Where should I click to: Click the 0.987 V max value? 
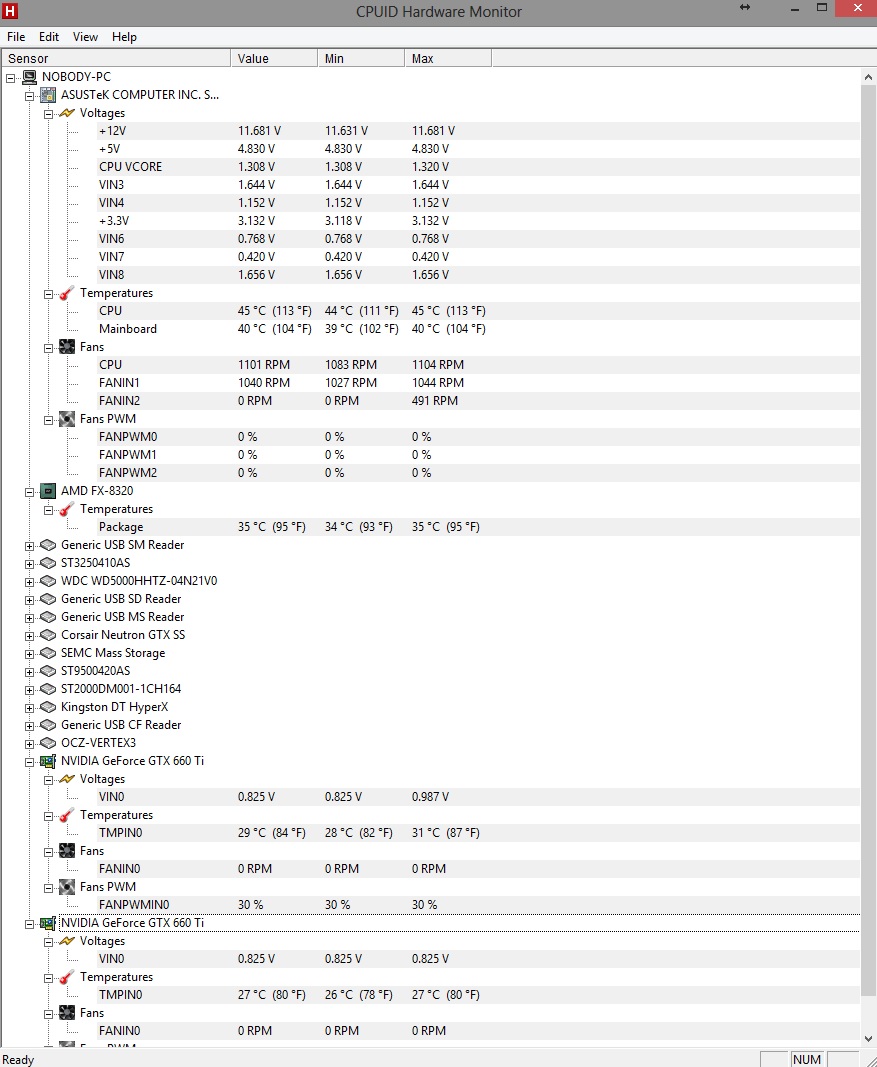tap(430, 797)
